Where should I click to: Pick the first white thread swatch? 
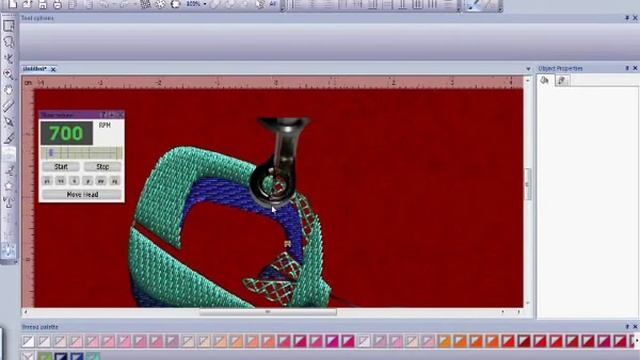point(28,341)
